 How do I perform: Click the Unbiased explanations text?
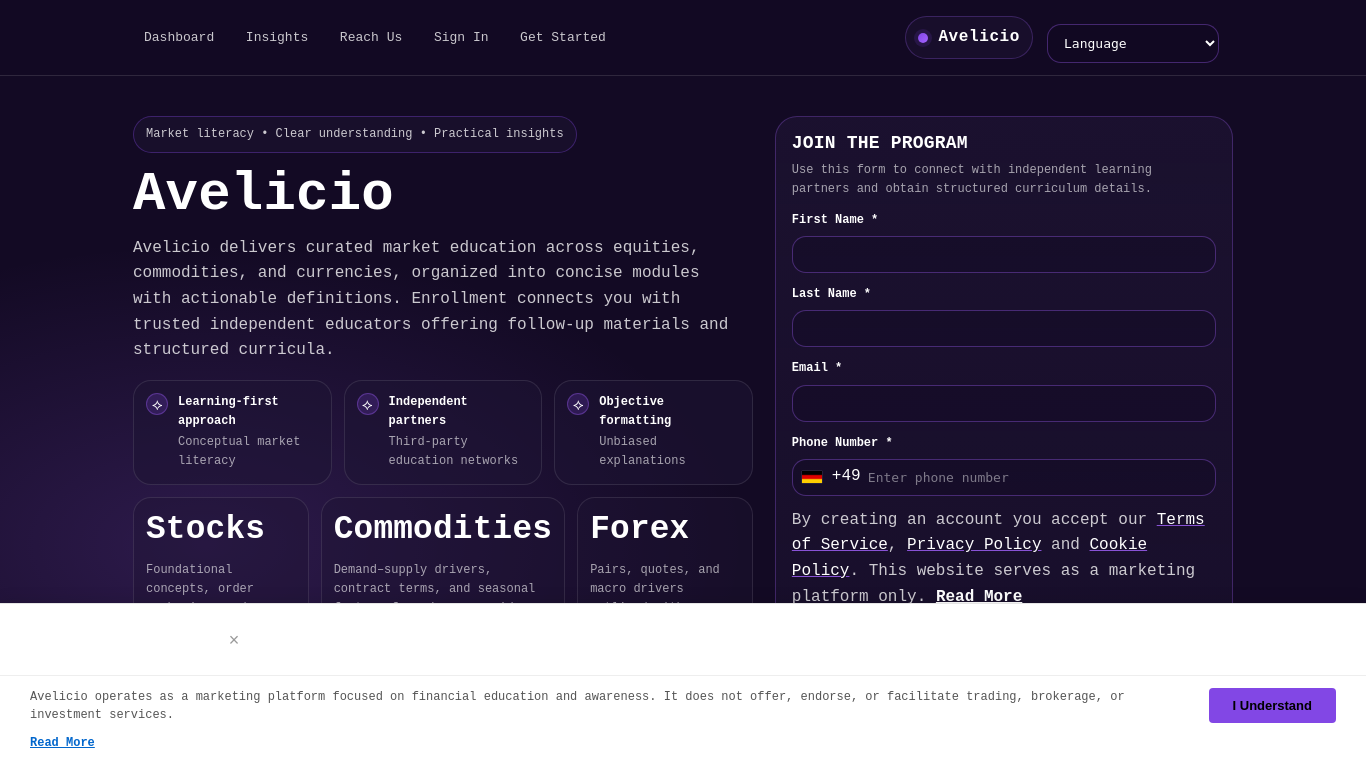click(x=642, y=451)
